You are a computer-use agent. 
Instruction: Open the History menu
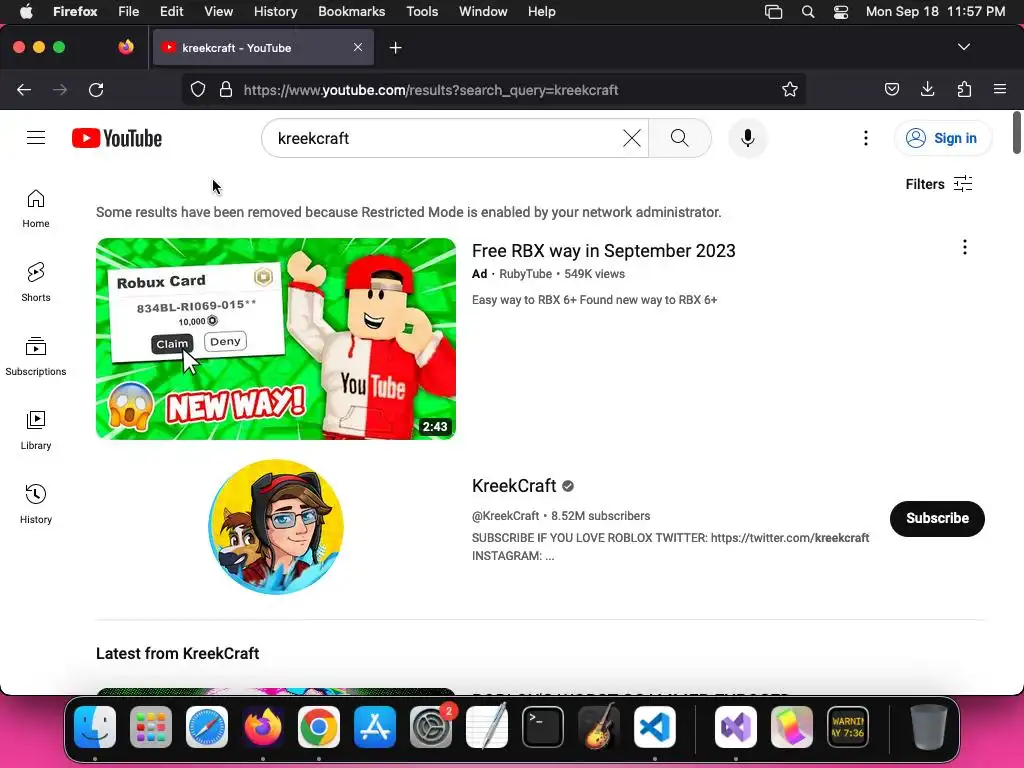click(x=275, y=12)
